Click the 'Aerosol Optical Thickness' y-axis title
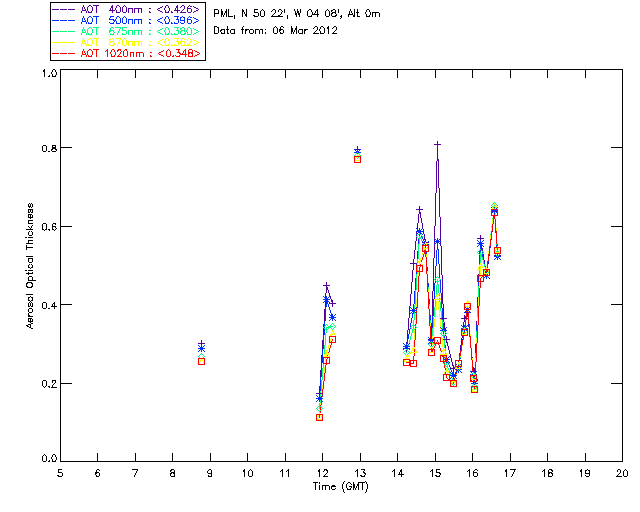This screenshot has width=640, height=512. (32, 266)
